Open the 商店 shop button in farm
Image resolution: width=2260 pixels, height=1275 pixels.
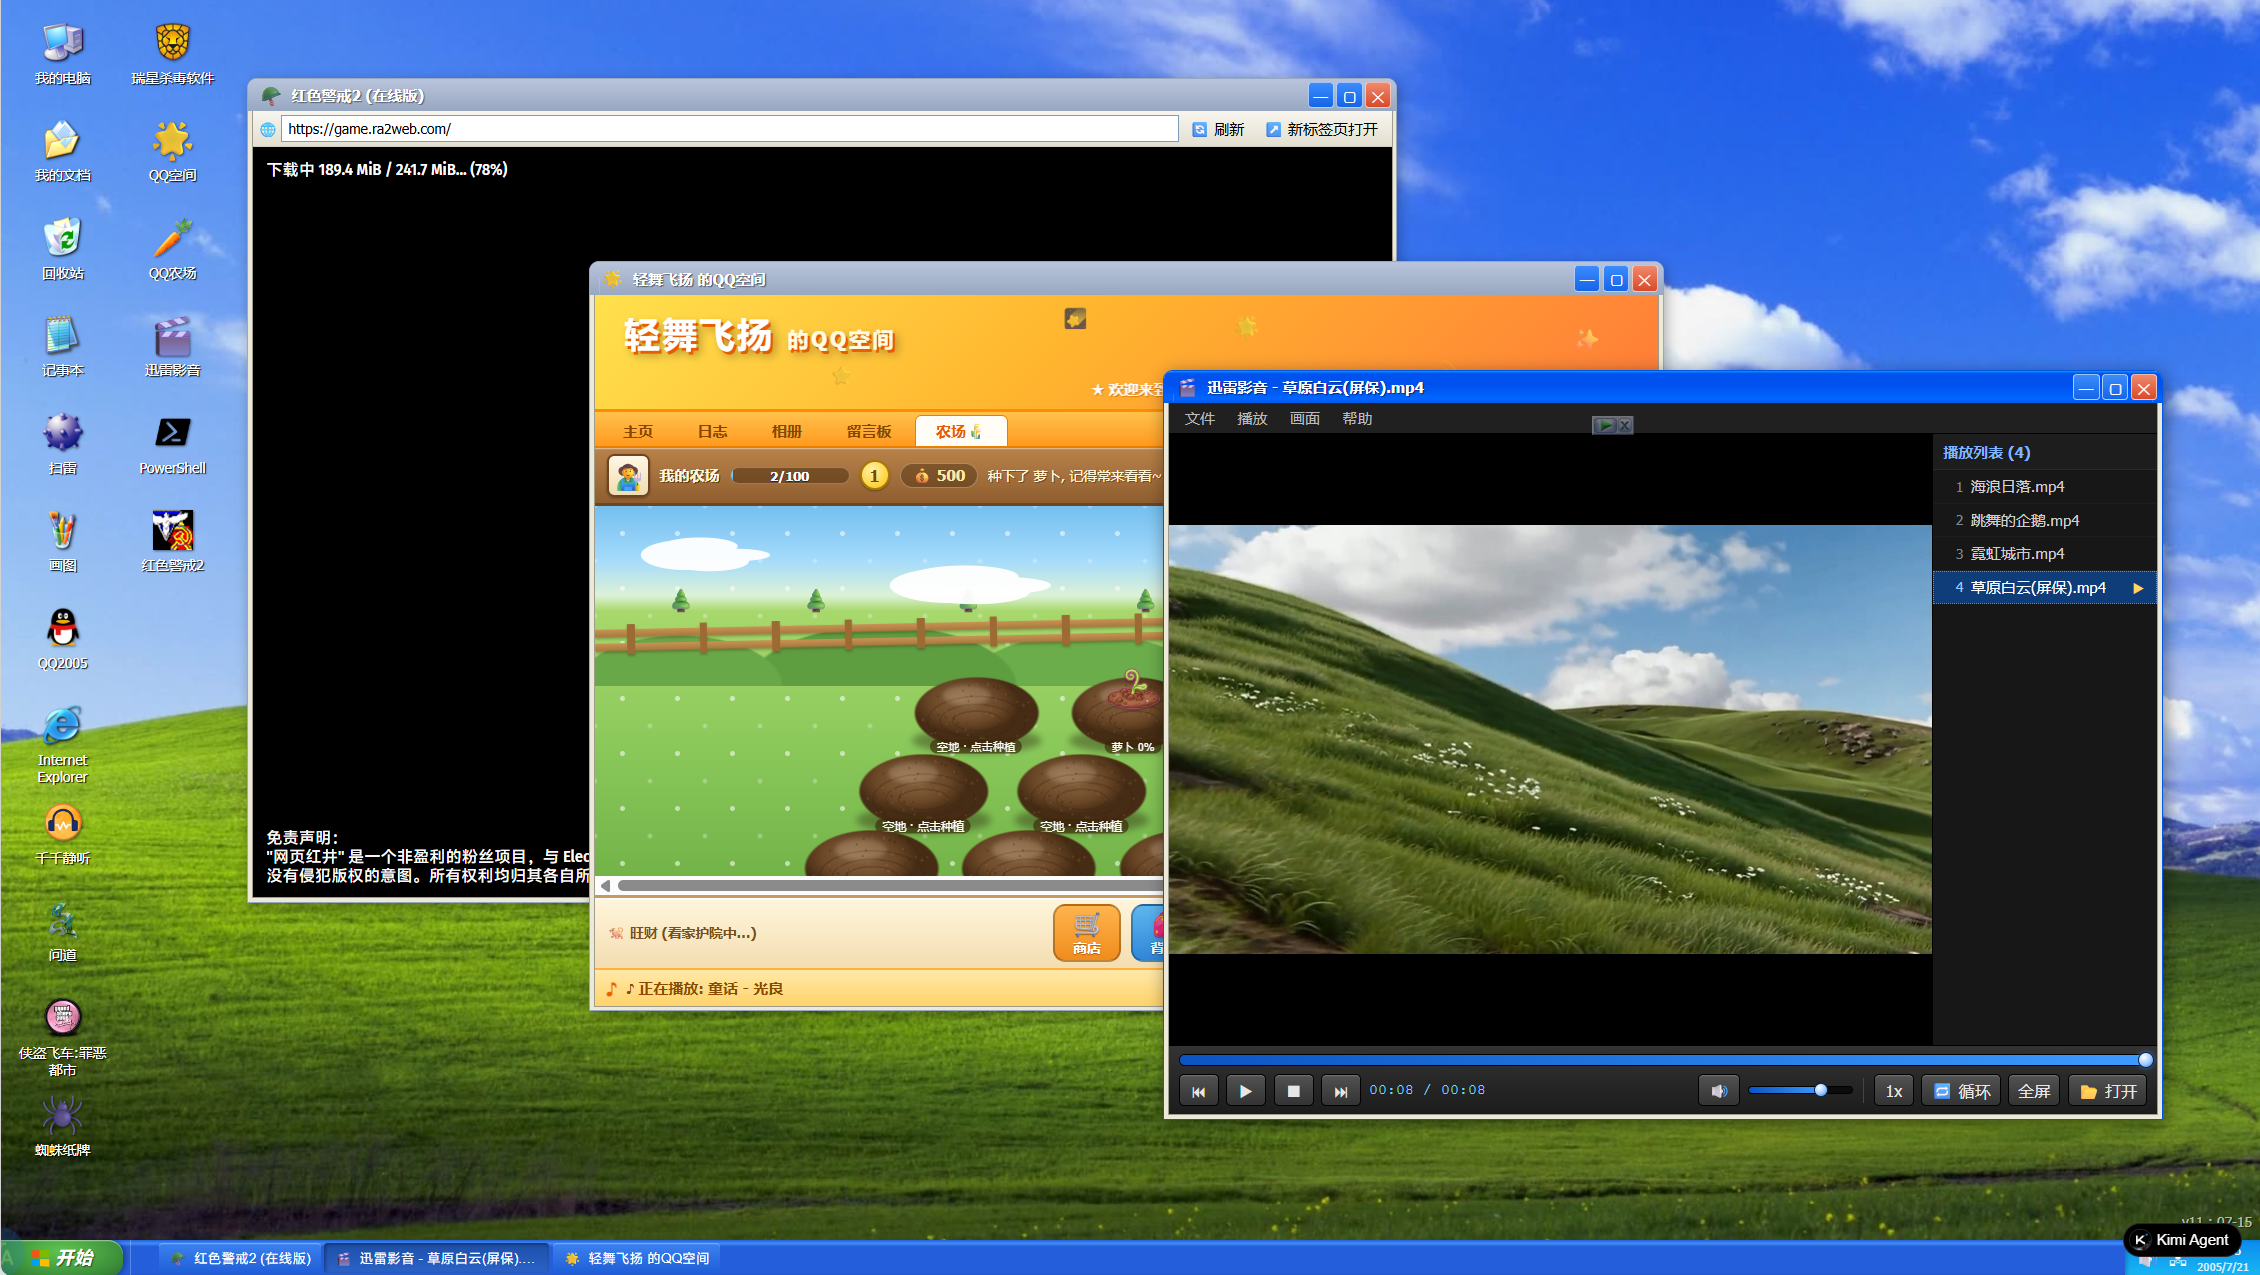pos(1087,933)
